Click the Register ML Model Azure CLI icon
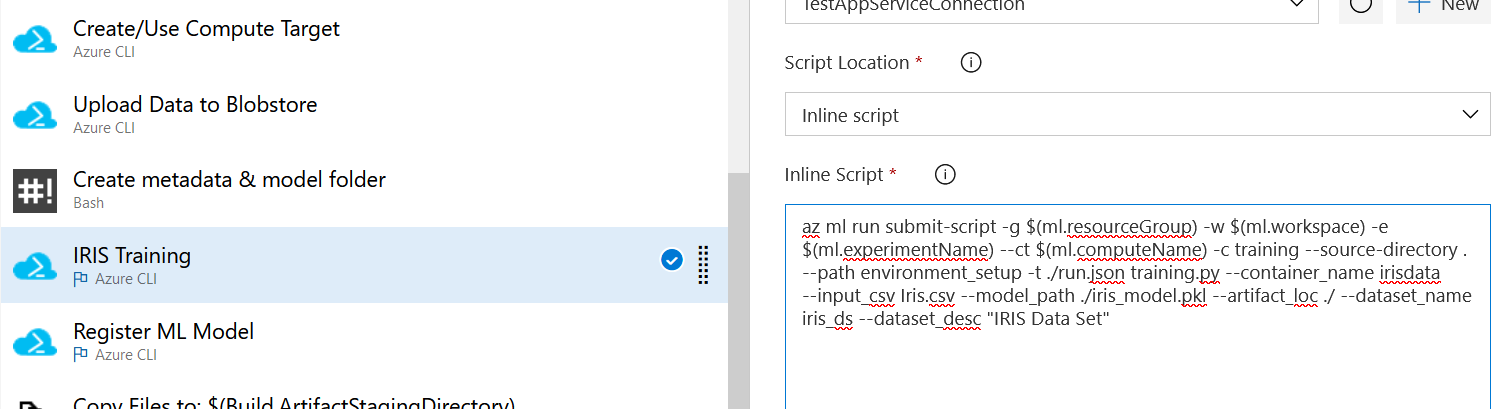The image size is (1491, 409). (x=34, y=341)
